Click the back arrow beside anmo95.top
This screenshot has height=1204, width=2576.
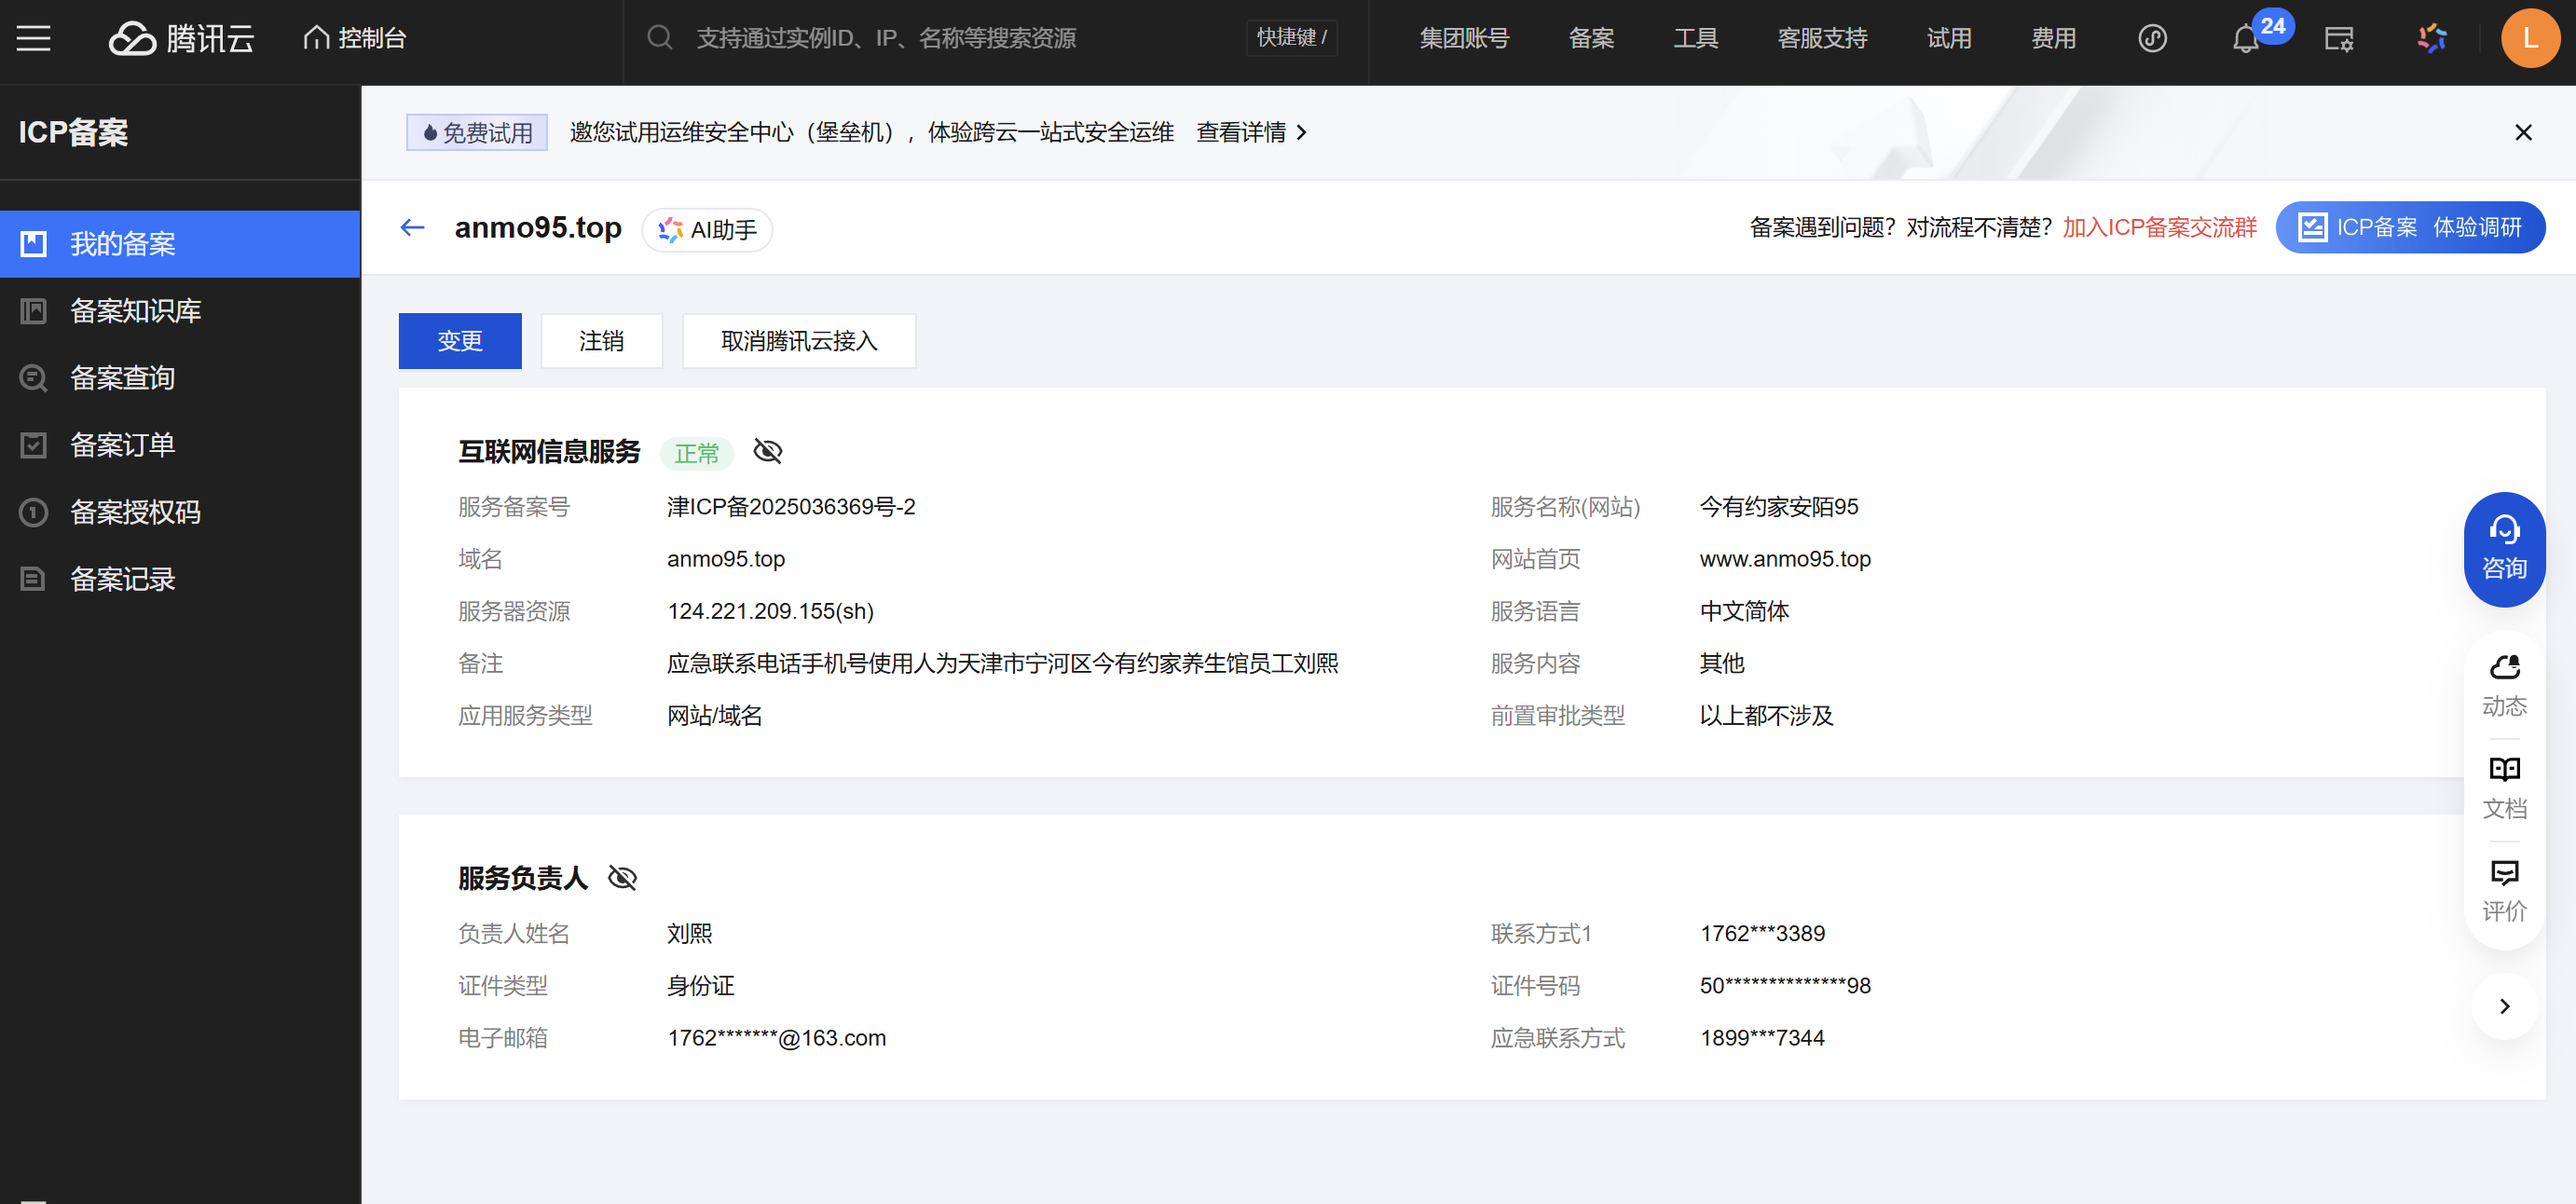tap(412, 228)
